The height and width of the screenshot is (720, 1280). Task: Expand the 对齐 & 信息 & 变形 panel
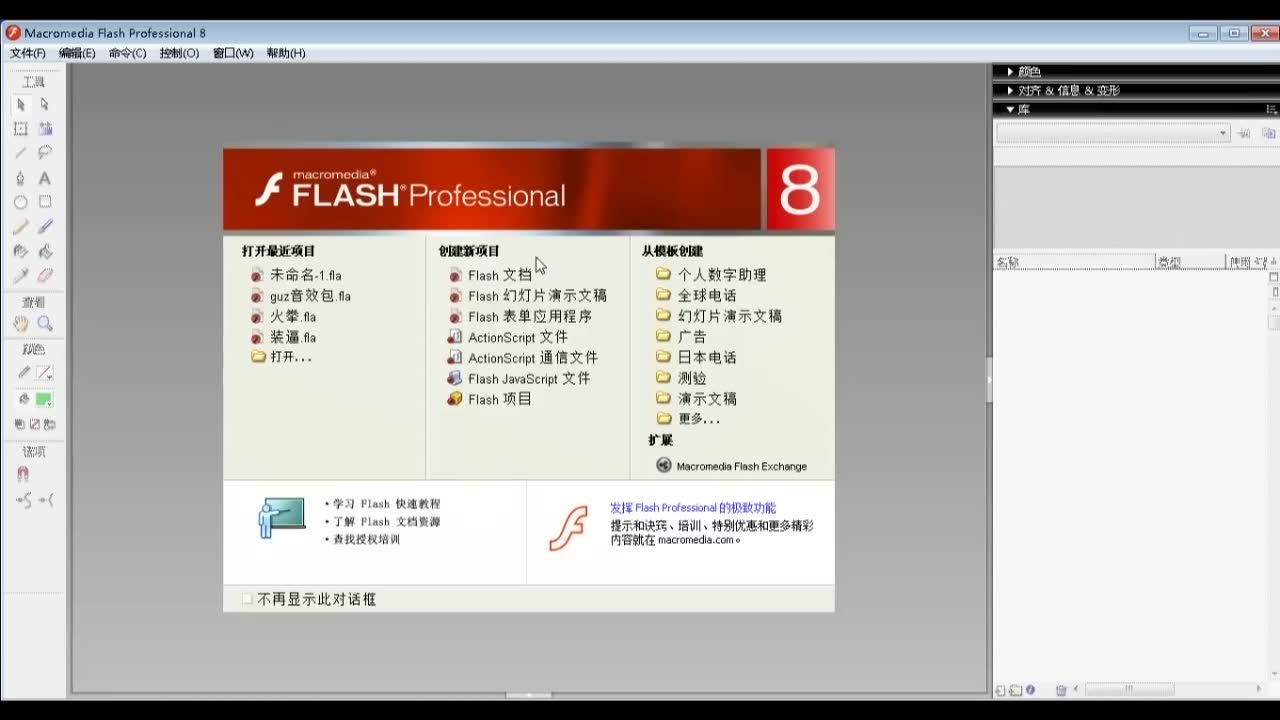[1010, 90]
